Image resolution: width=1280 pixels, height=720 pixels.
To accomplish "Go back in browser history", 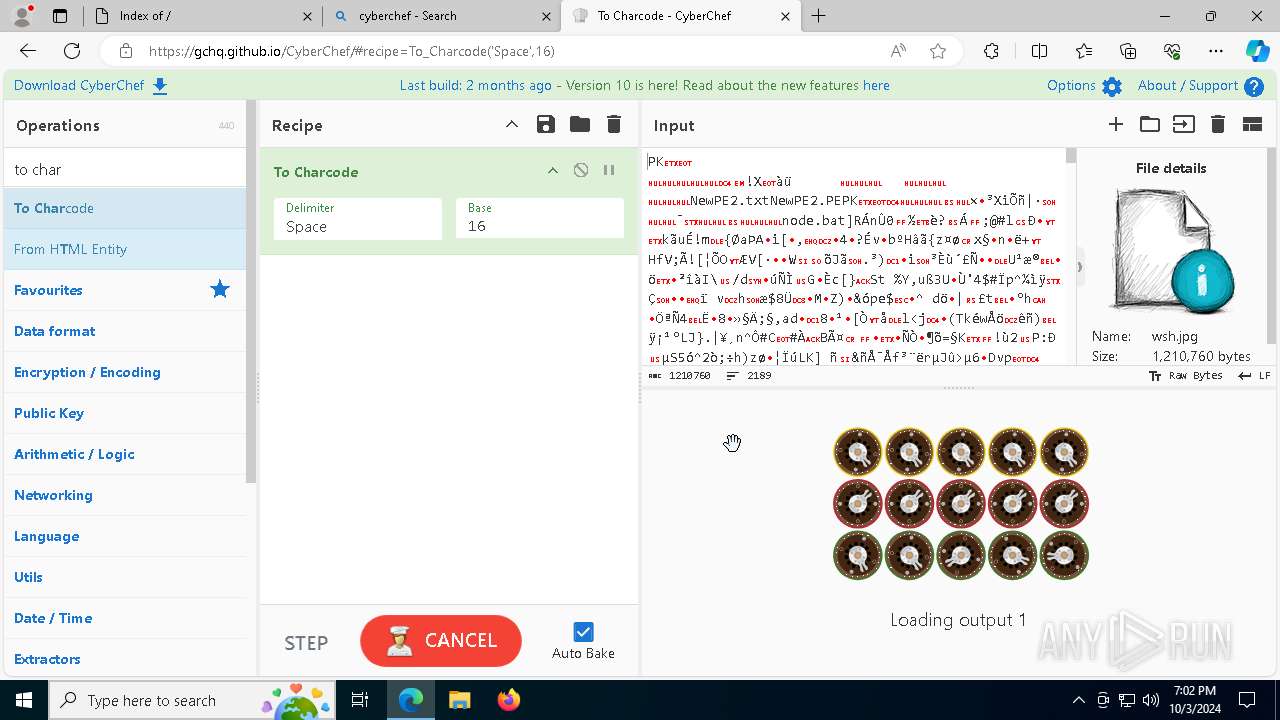I will coord(28,51).
